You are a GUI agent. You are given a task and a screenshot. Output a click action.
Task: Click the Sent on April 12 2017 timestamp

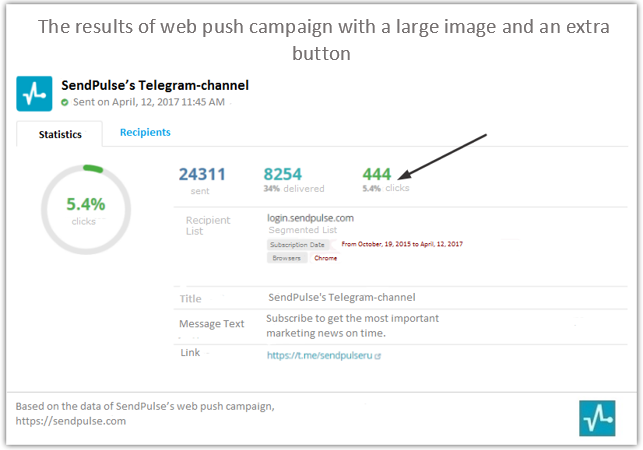pos(149,102)
